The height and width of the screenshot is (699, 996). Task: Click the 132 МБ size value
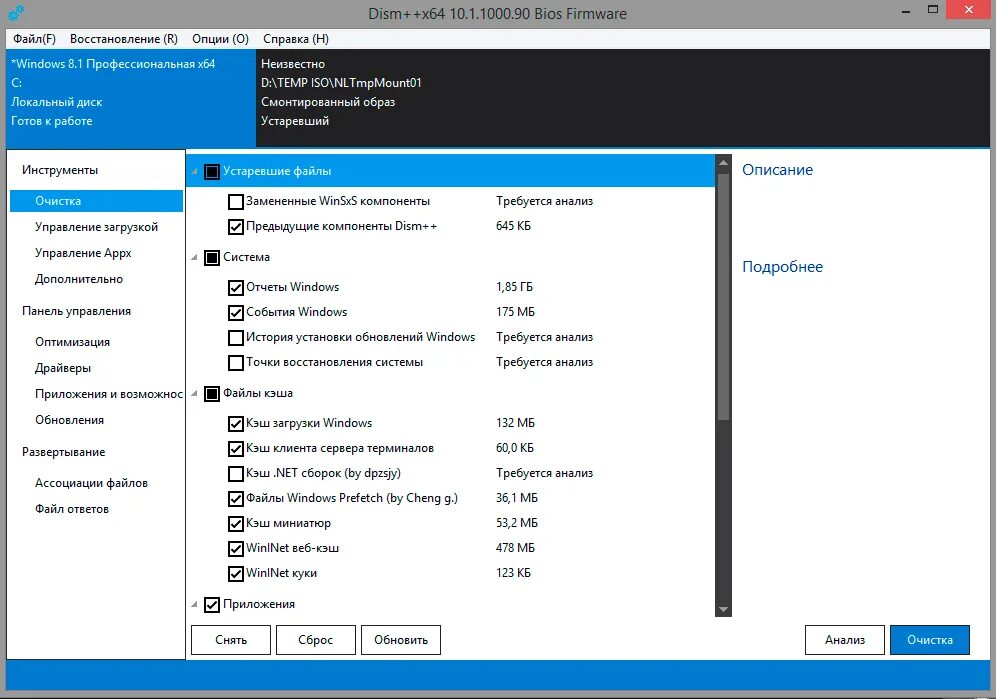point(515,423)
